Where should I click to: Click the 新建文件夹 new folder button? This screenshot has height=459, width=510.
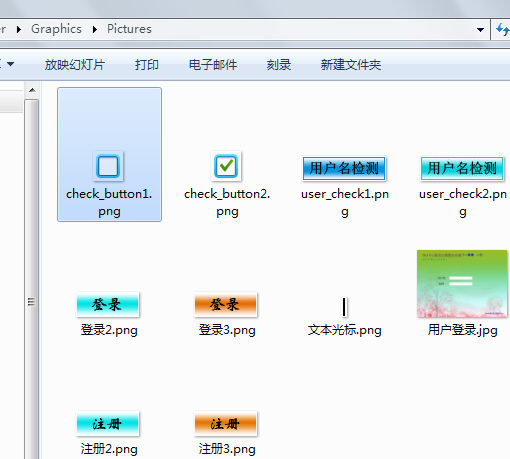[x=351, y=65]
